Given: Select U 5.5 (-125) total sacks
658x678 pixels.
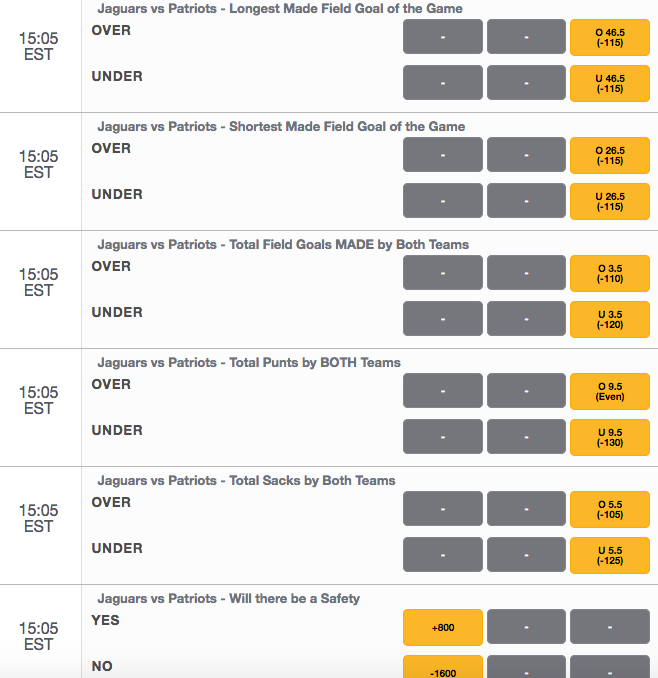Looking at the screenshot, I should (610, 556).
